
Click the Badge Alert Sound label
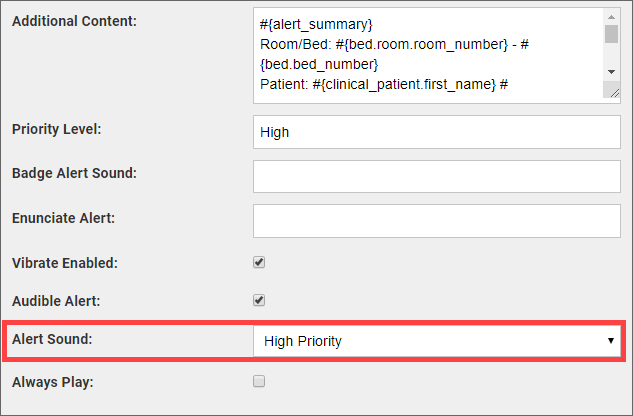click(x=74, y=173)
